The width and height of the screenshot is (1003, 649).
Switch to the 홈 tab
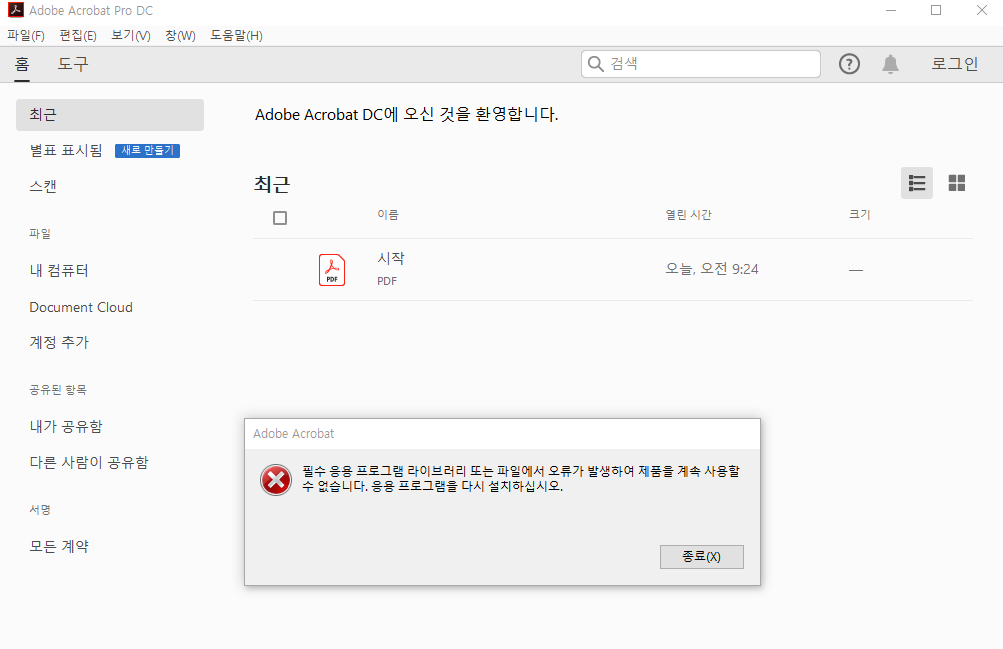[x=22, y=64]
